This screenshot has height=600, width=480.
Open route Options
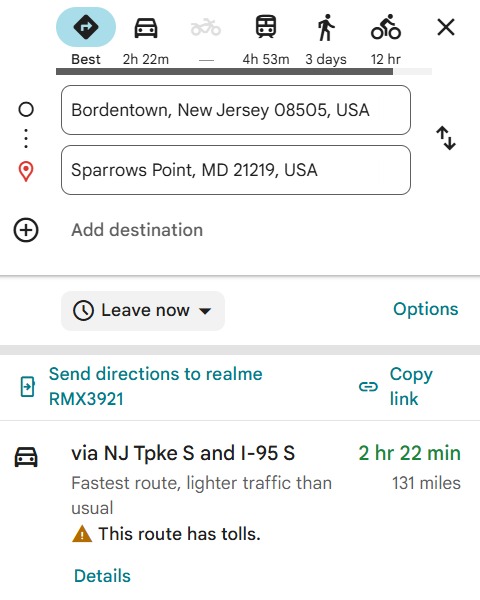point(426,309)
